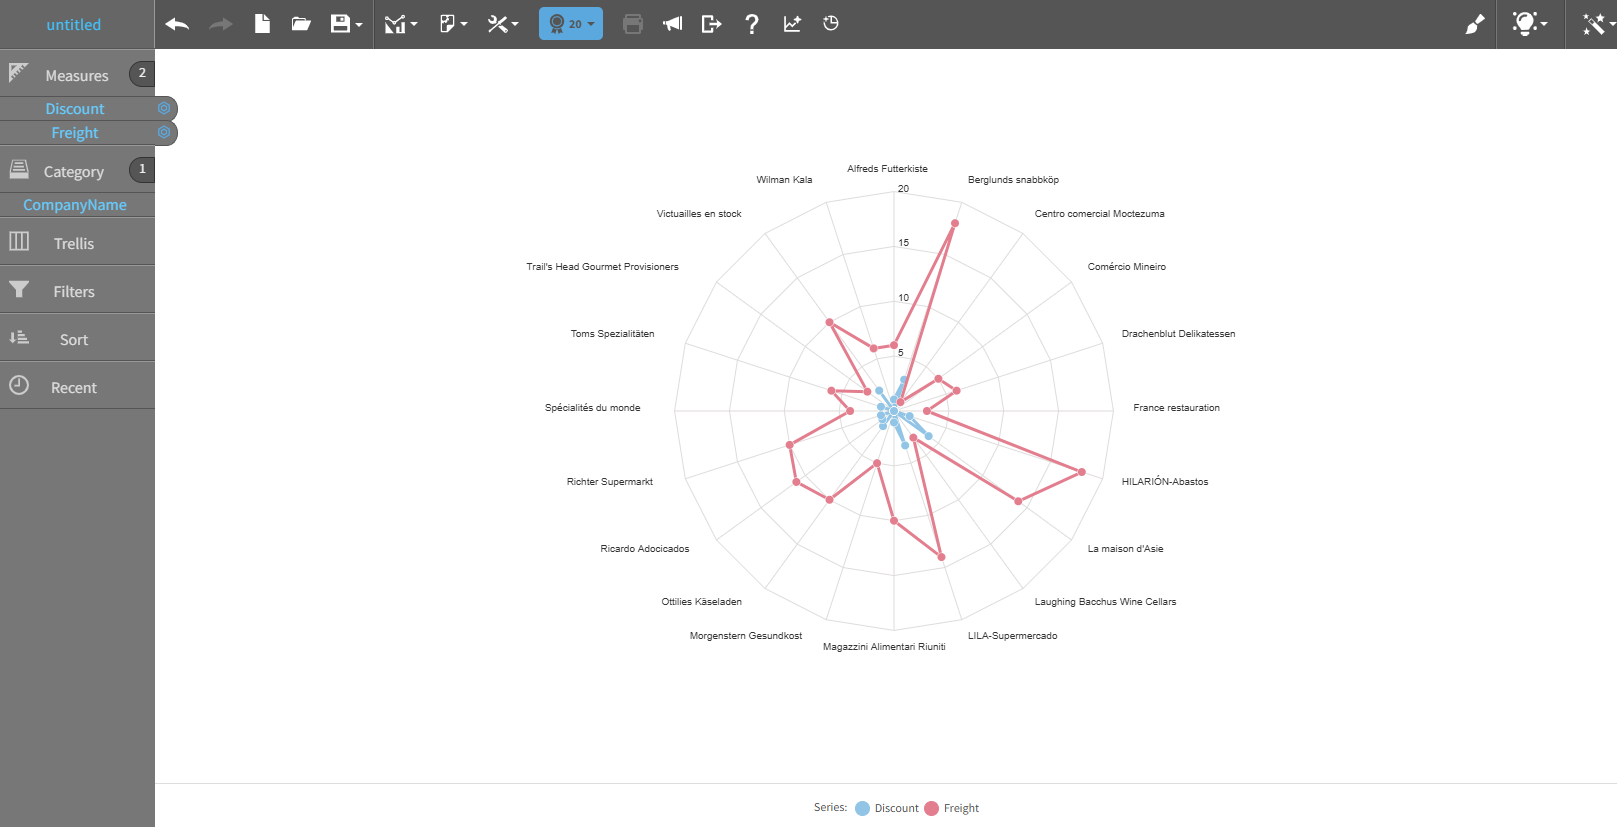
Task: Click the export arrow icon
Action: click(x=711, y=24)
